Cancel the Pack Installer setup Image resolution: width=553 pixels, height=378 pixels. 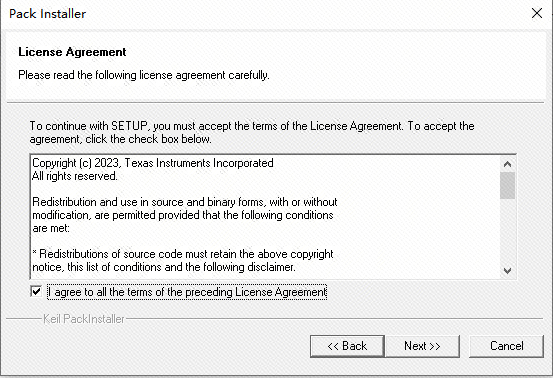[506, 346]
